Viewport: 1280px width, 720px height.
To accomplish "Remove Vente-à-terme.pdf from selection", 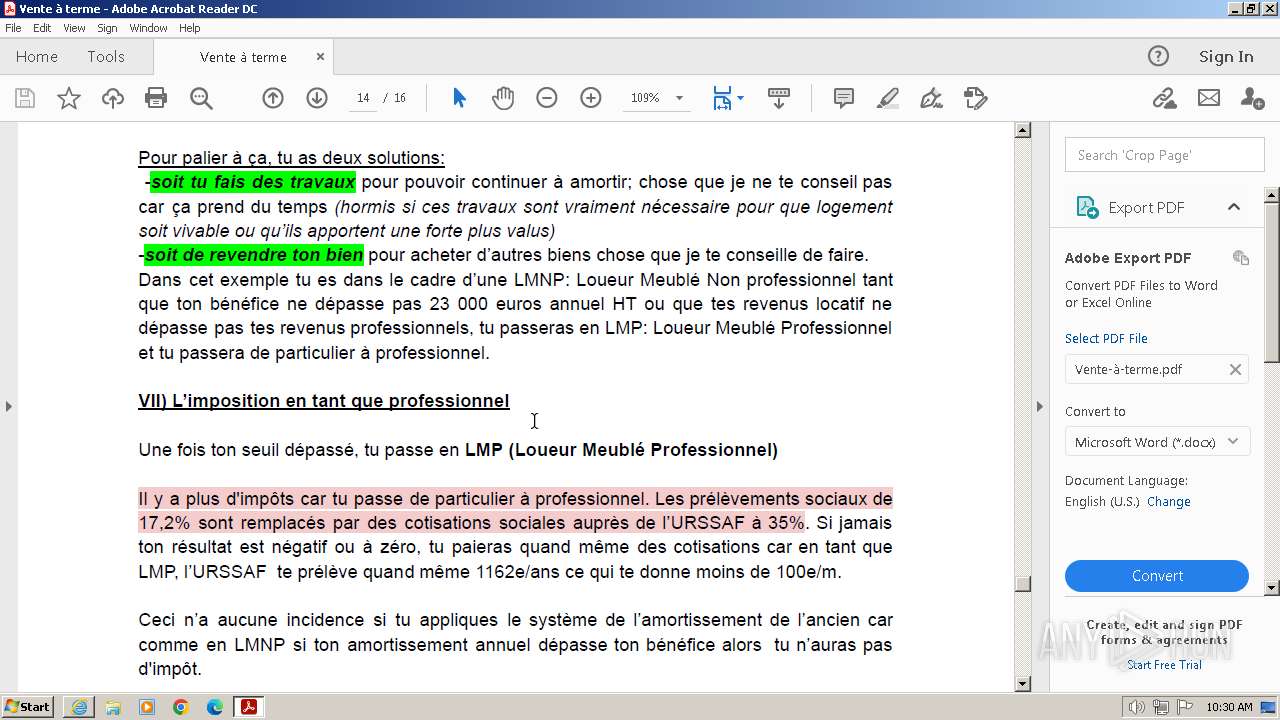I will pos(1235,369).
